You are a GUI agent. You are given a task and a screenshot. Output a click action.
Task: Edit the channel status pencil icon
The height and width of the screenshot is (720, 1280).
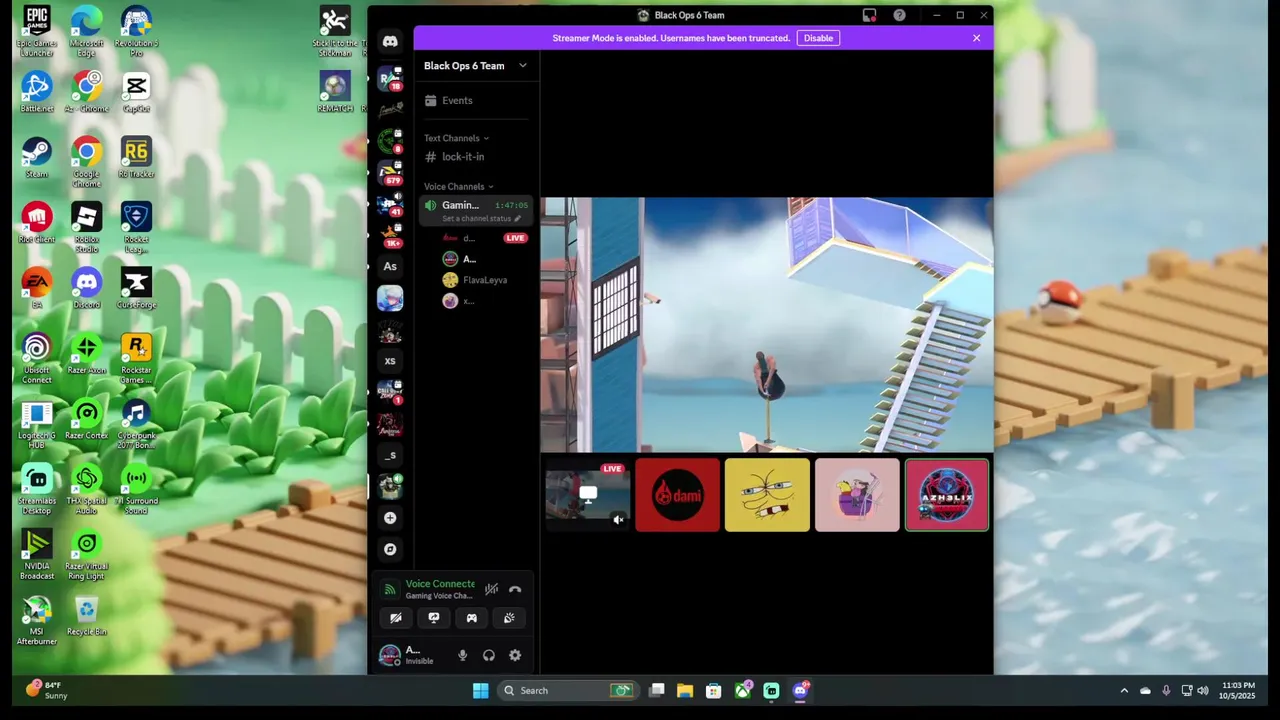click(517, 219)
